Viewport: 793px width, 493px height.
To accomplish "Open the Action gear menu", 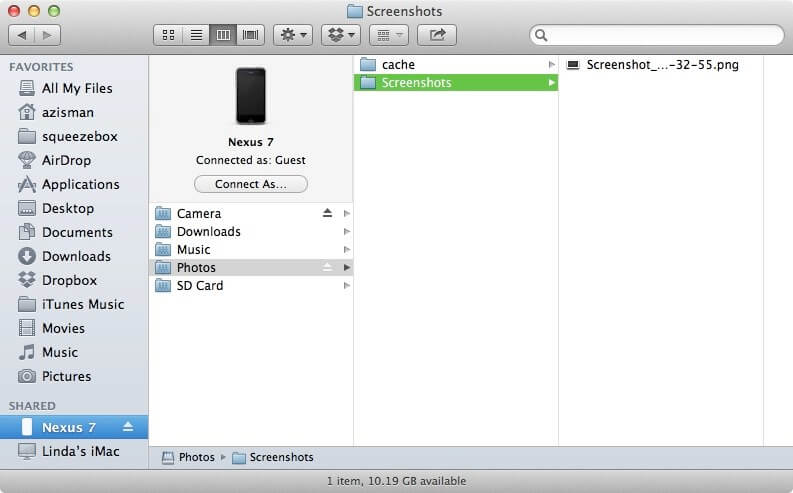I will pyautogui.click(x=293, y=35).
